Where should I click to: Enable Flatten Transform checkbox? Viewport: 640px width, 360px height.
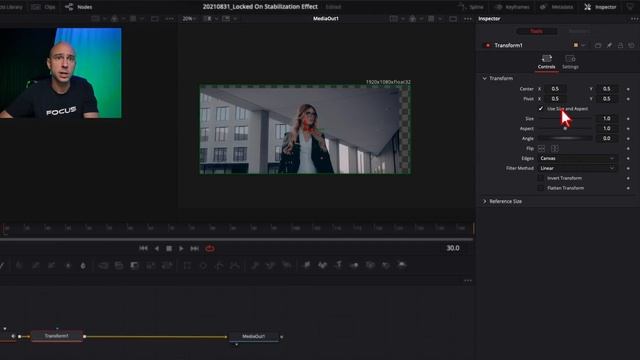[540, 188]
